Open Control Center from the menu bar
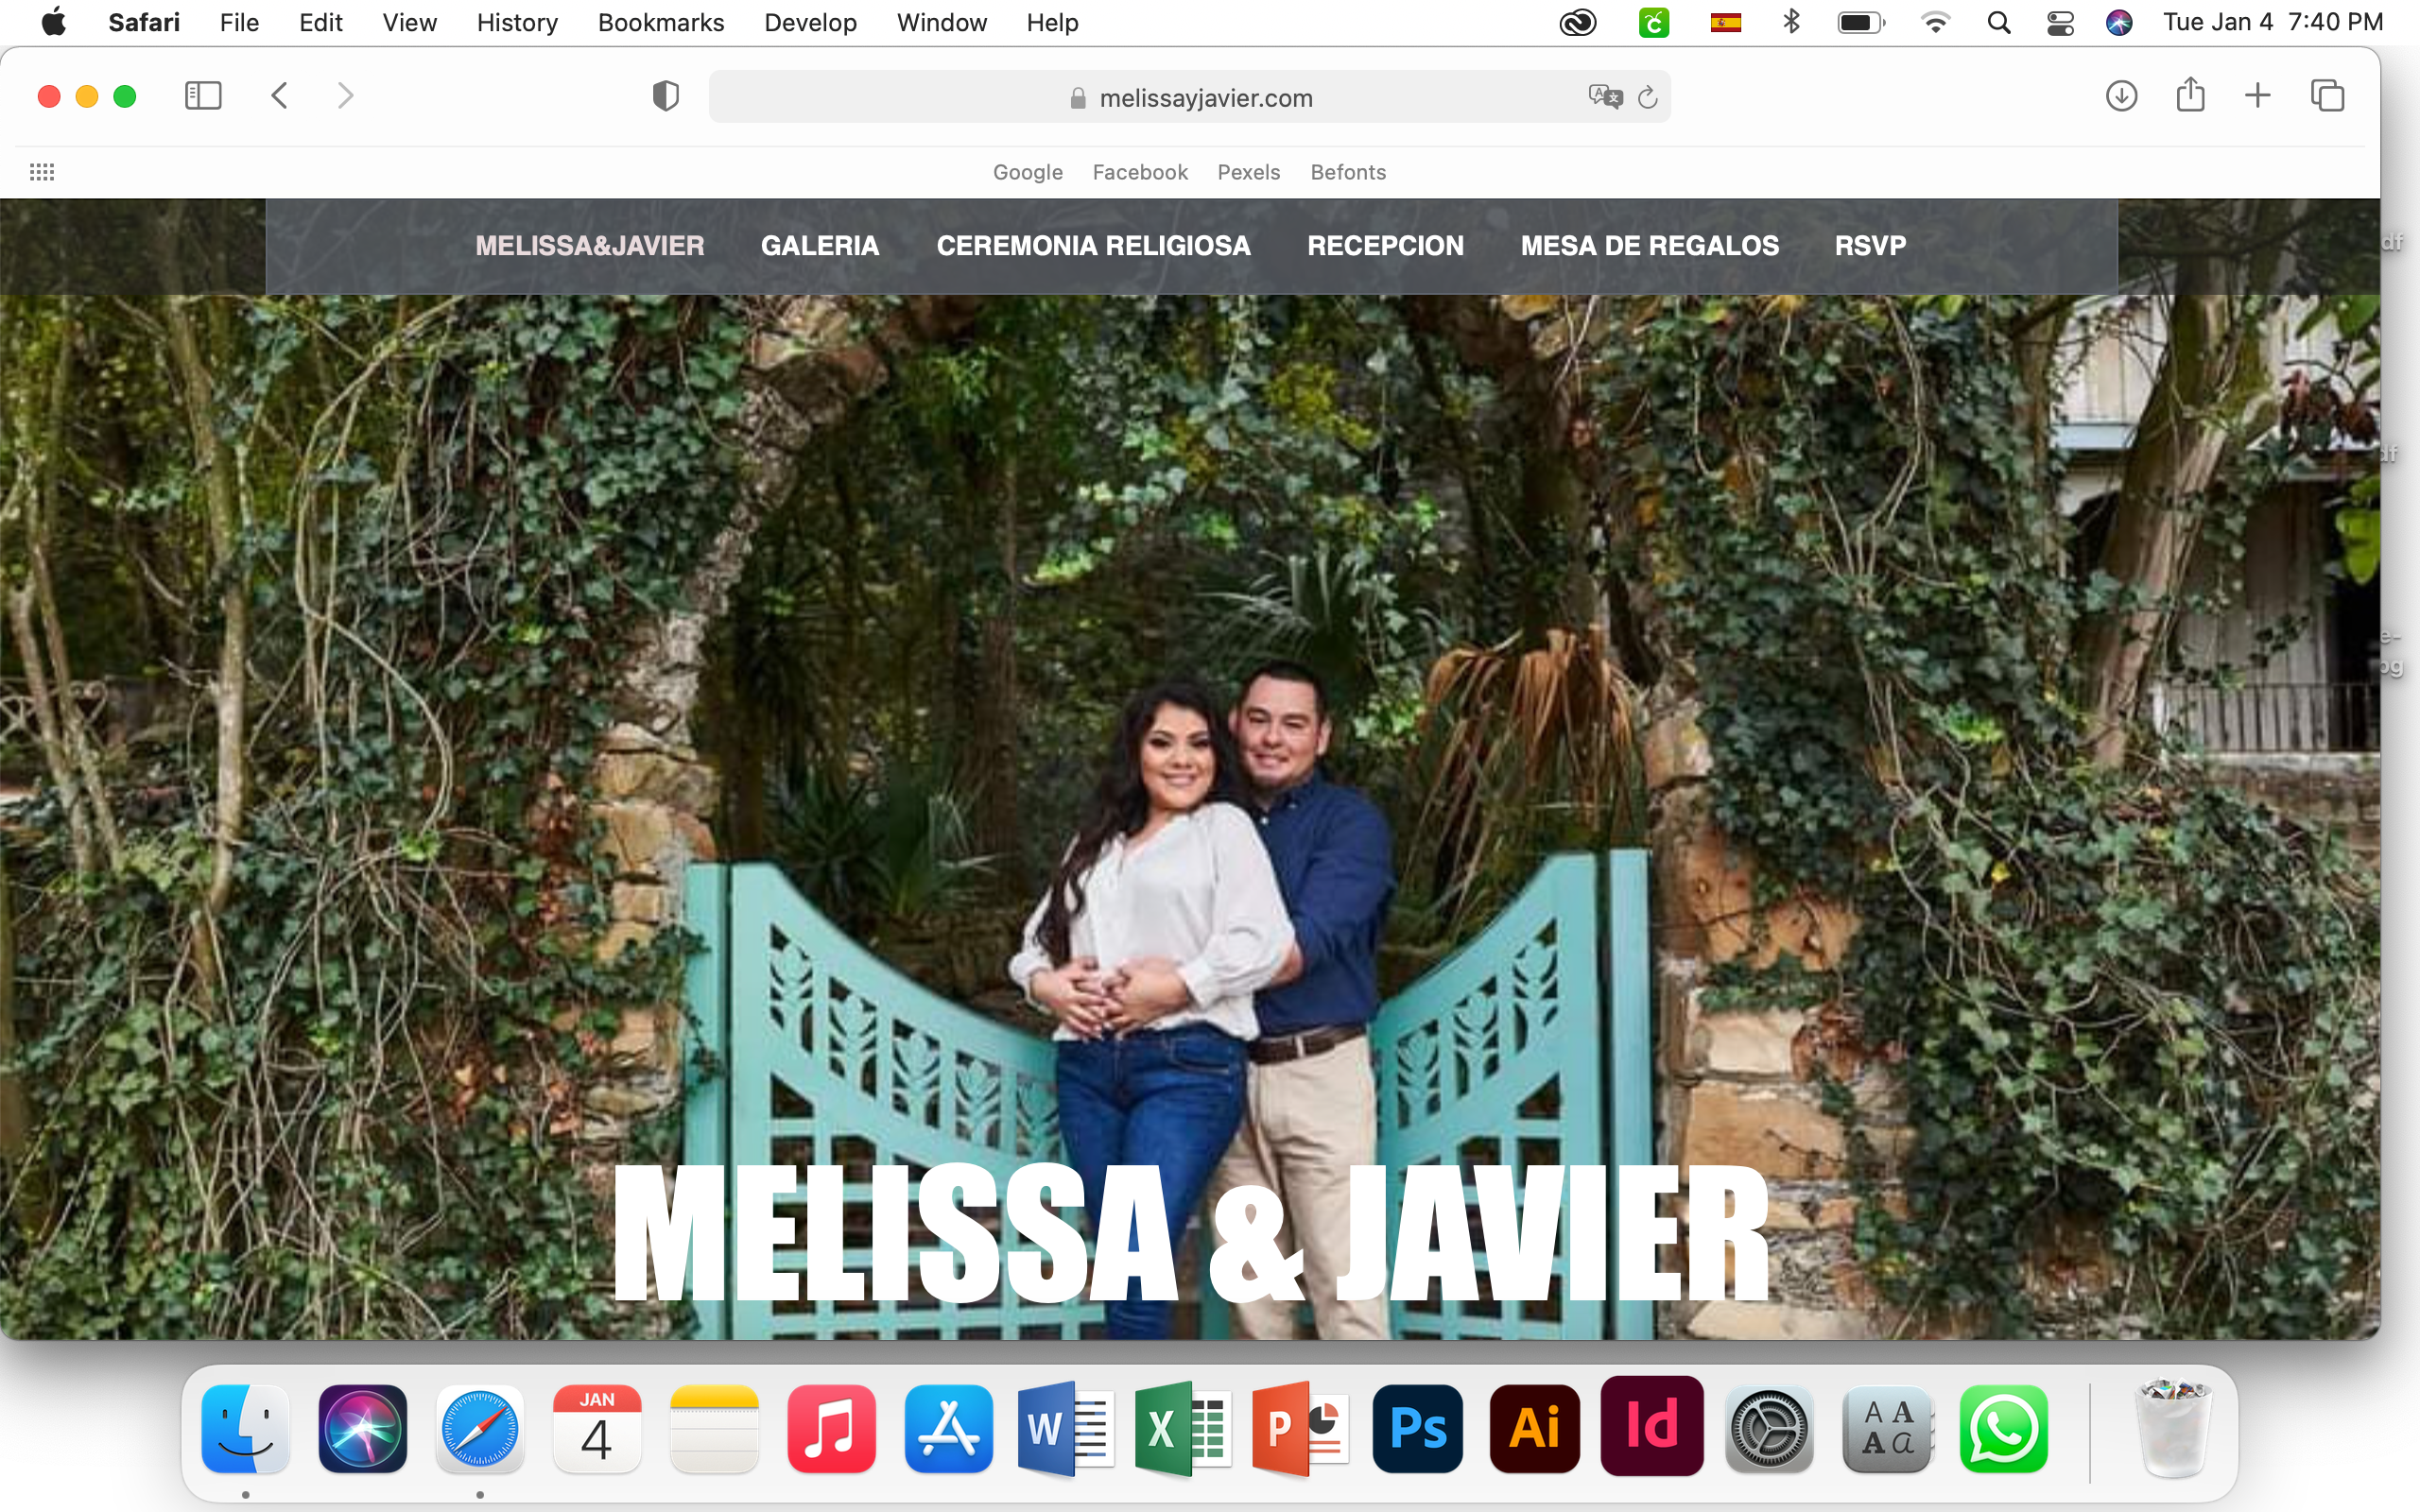This screenshot has height=1512, width=2420. [2060, 21]
